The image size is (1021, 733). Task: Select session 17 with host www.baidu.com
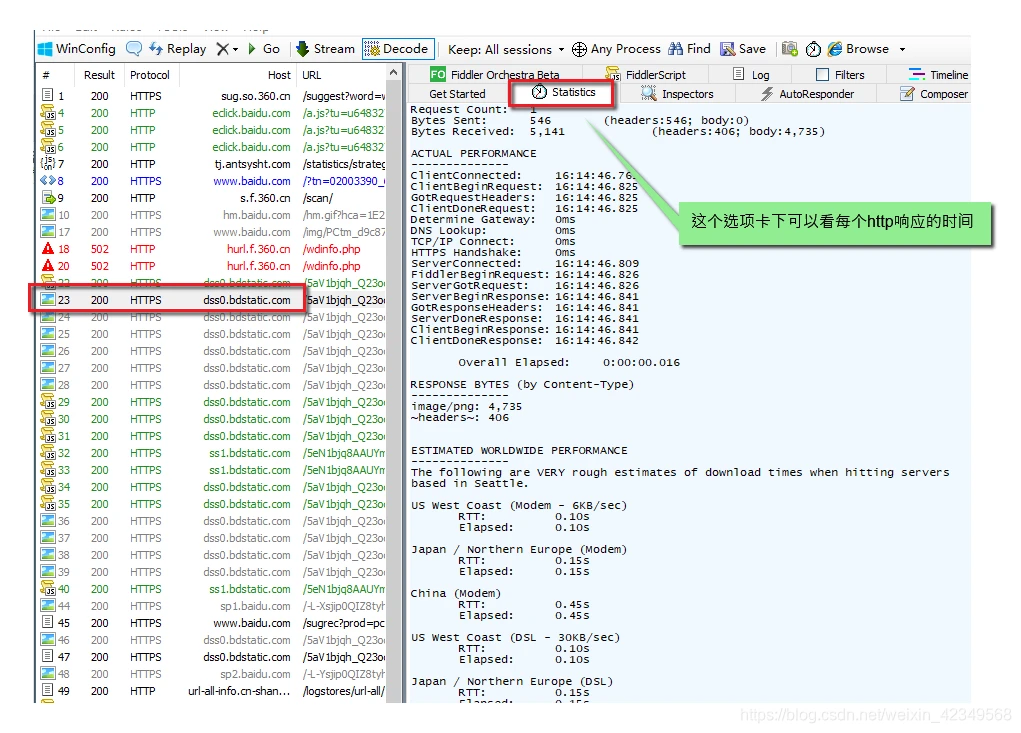pos(212,231)
